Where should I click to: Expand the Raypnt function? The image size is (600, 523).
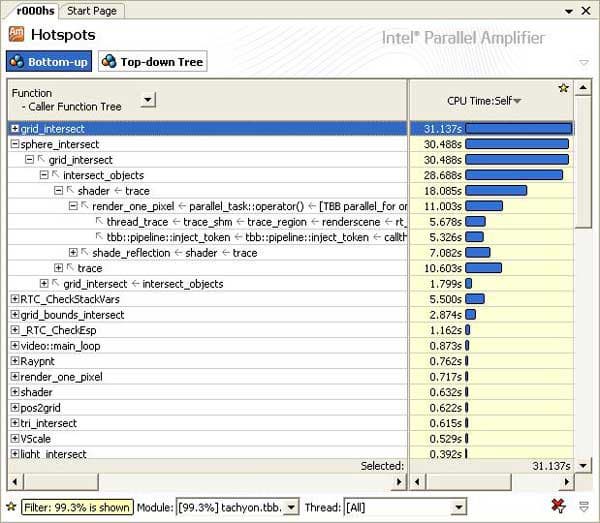point(15,361)
